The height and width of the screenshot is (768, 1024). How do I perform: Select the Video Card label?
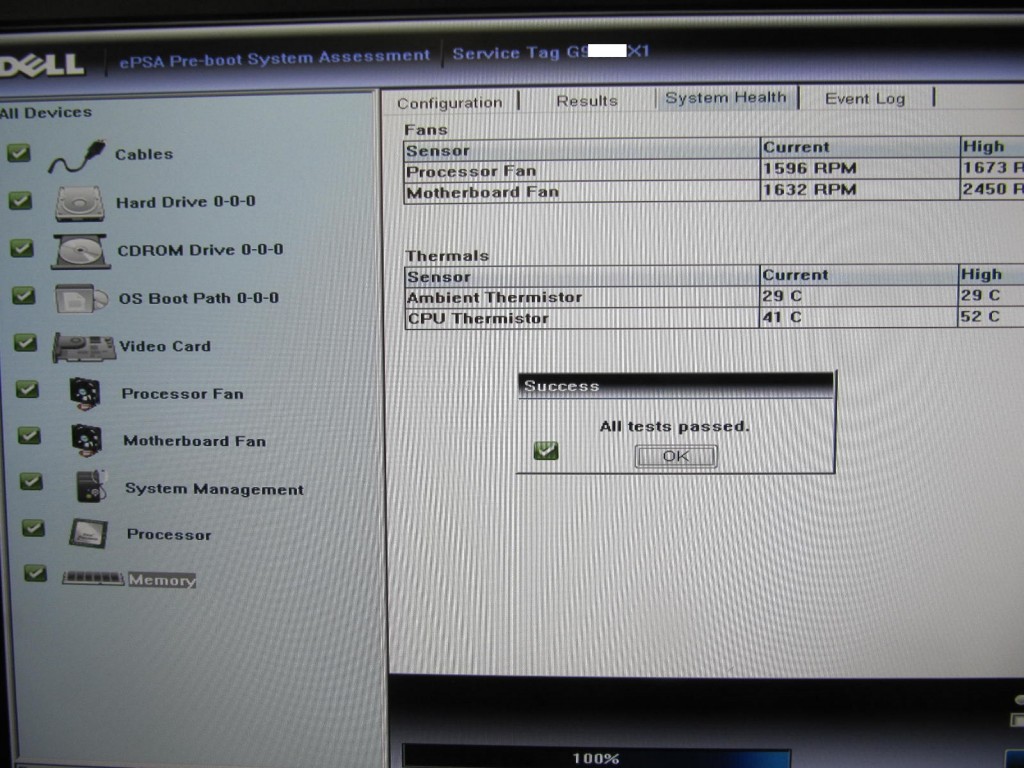[x=165, y=346]
